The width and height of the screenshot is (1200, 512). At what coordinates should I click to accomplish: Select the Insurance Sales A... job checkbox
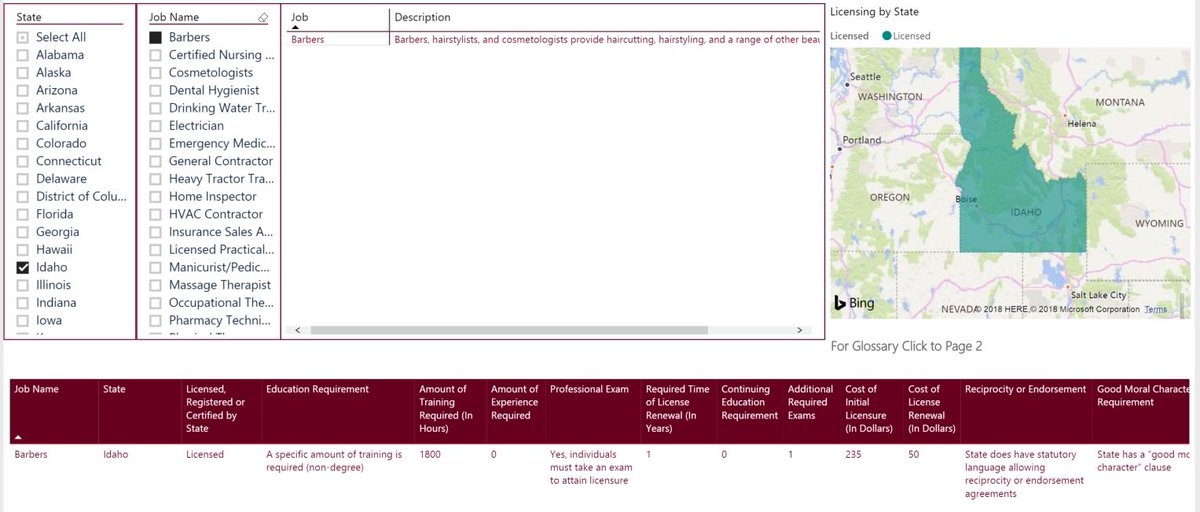155,232
